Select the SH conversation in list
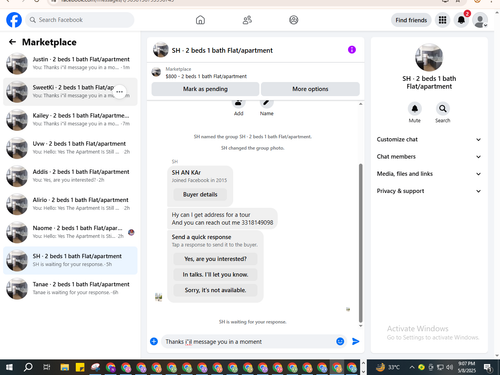Screen dimensions: 500x375 click(70, 260)
